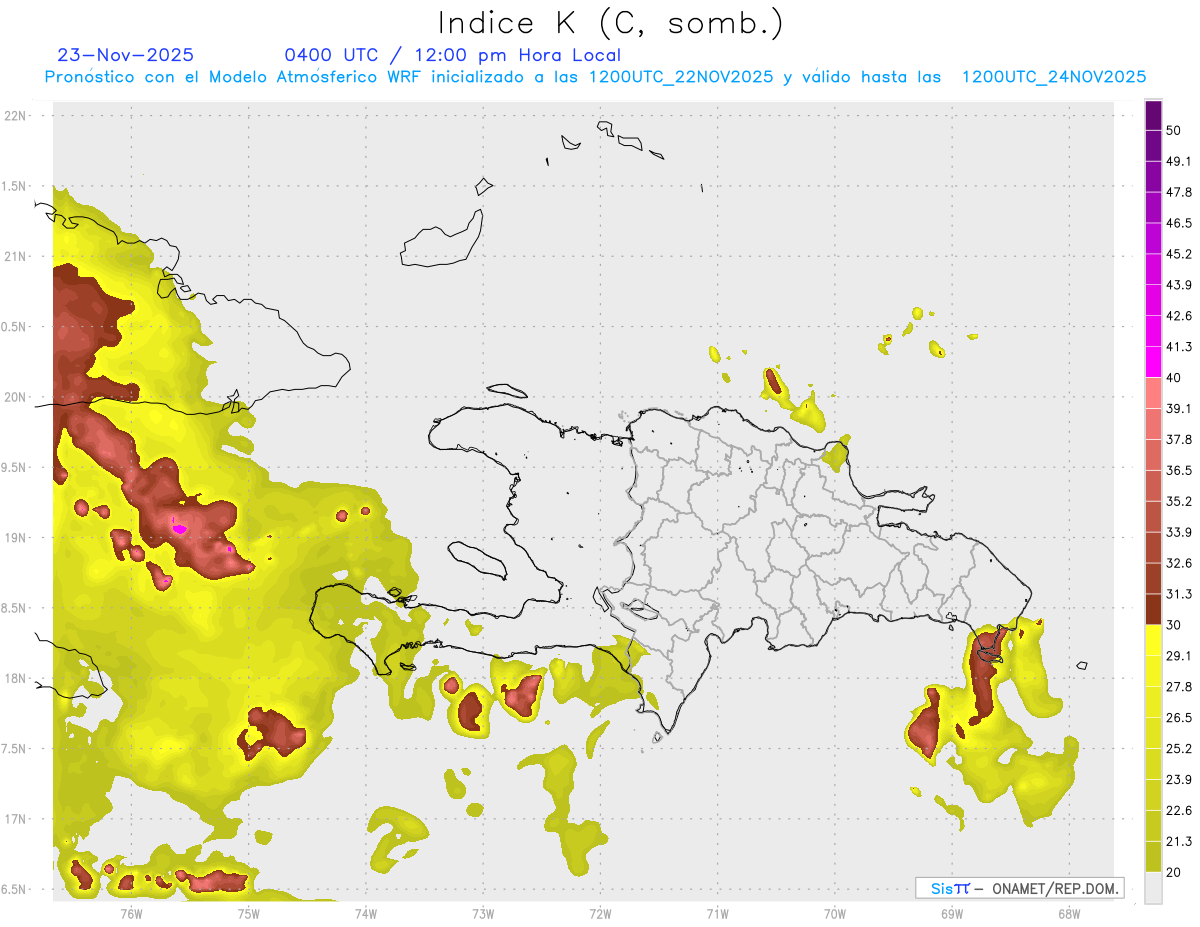Click the longitude axis label '75W'
1200x927 pixels.
(x=249, y=913)
